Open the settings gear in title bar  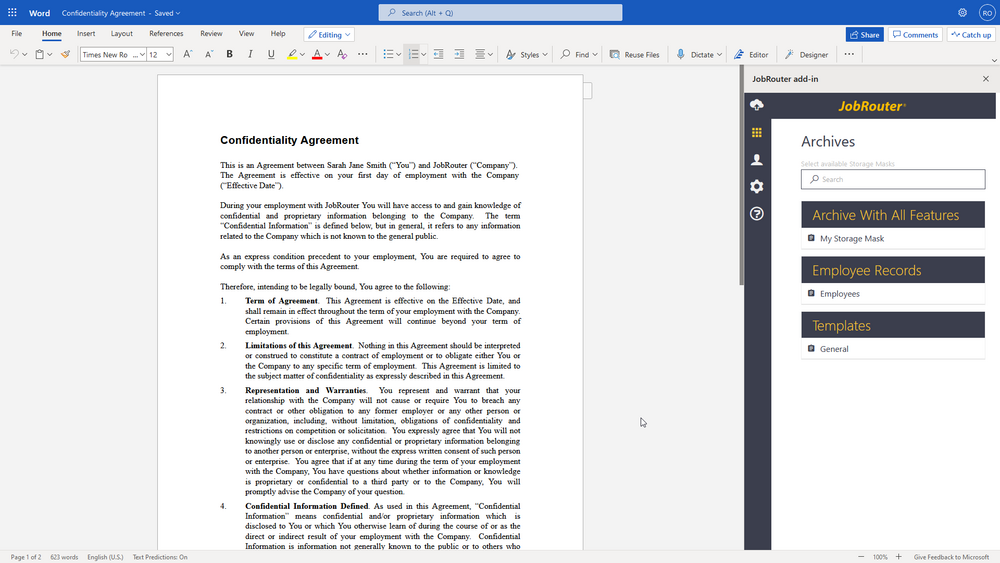click(962, 13)
